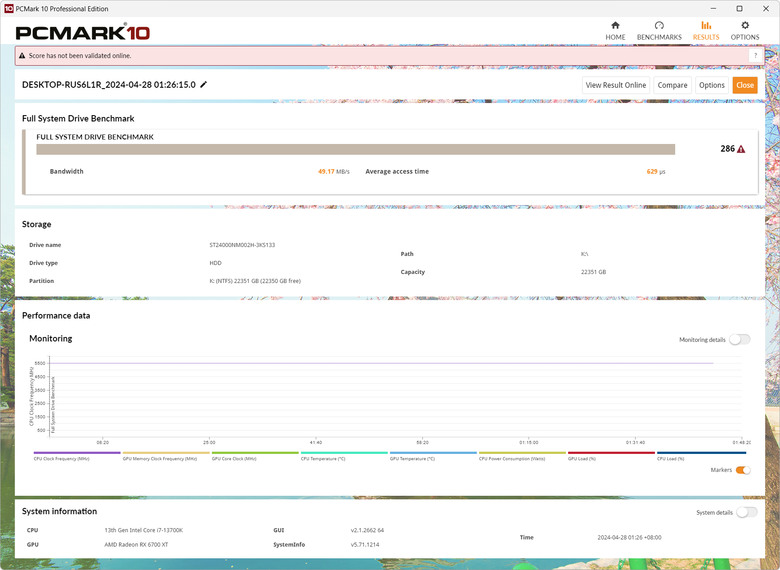Click View Result Online button

click(x=616, y=85)
